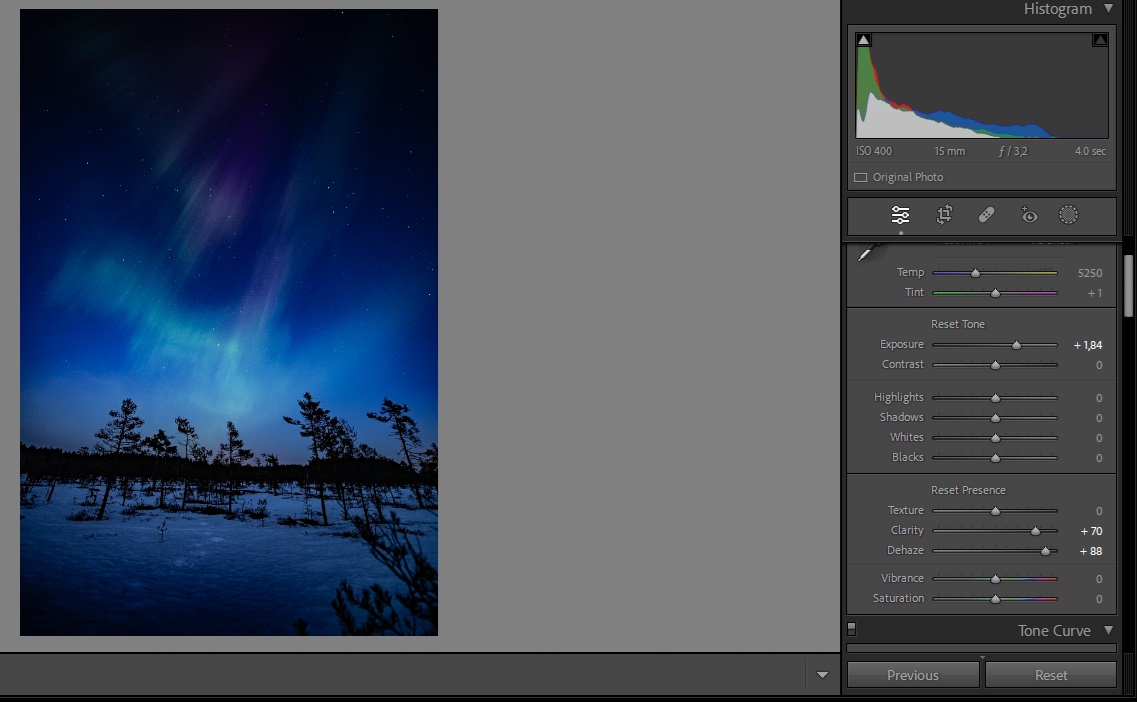Click the Dehaze slider handle

pos(1045,551)
